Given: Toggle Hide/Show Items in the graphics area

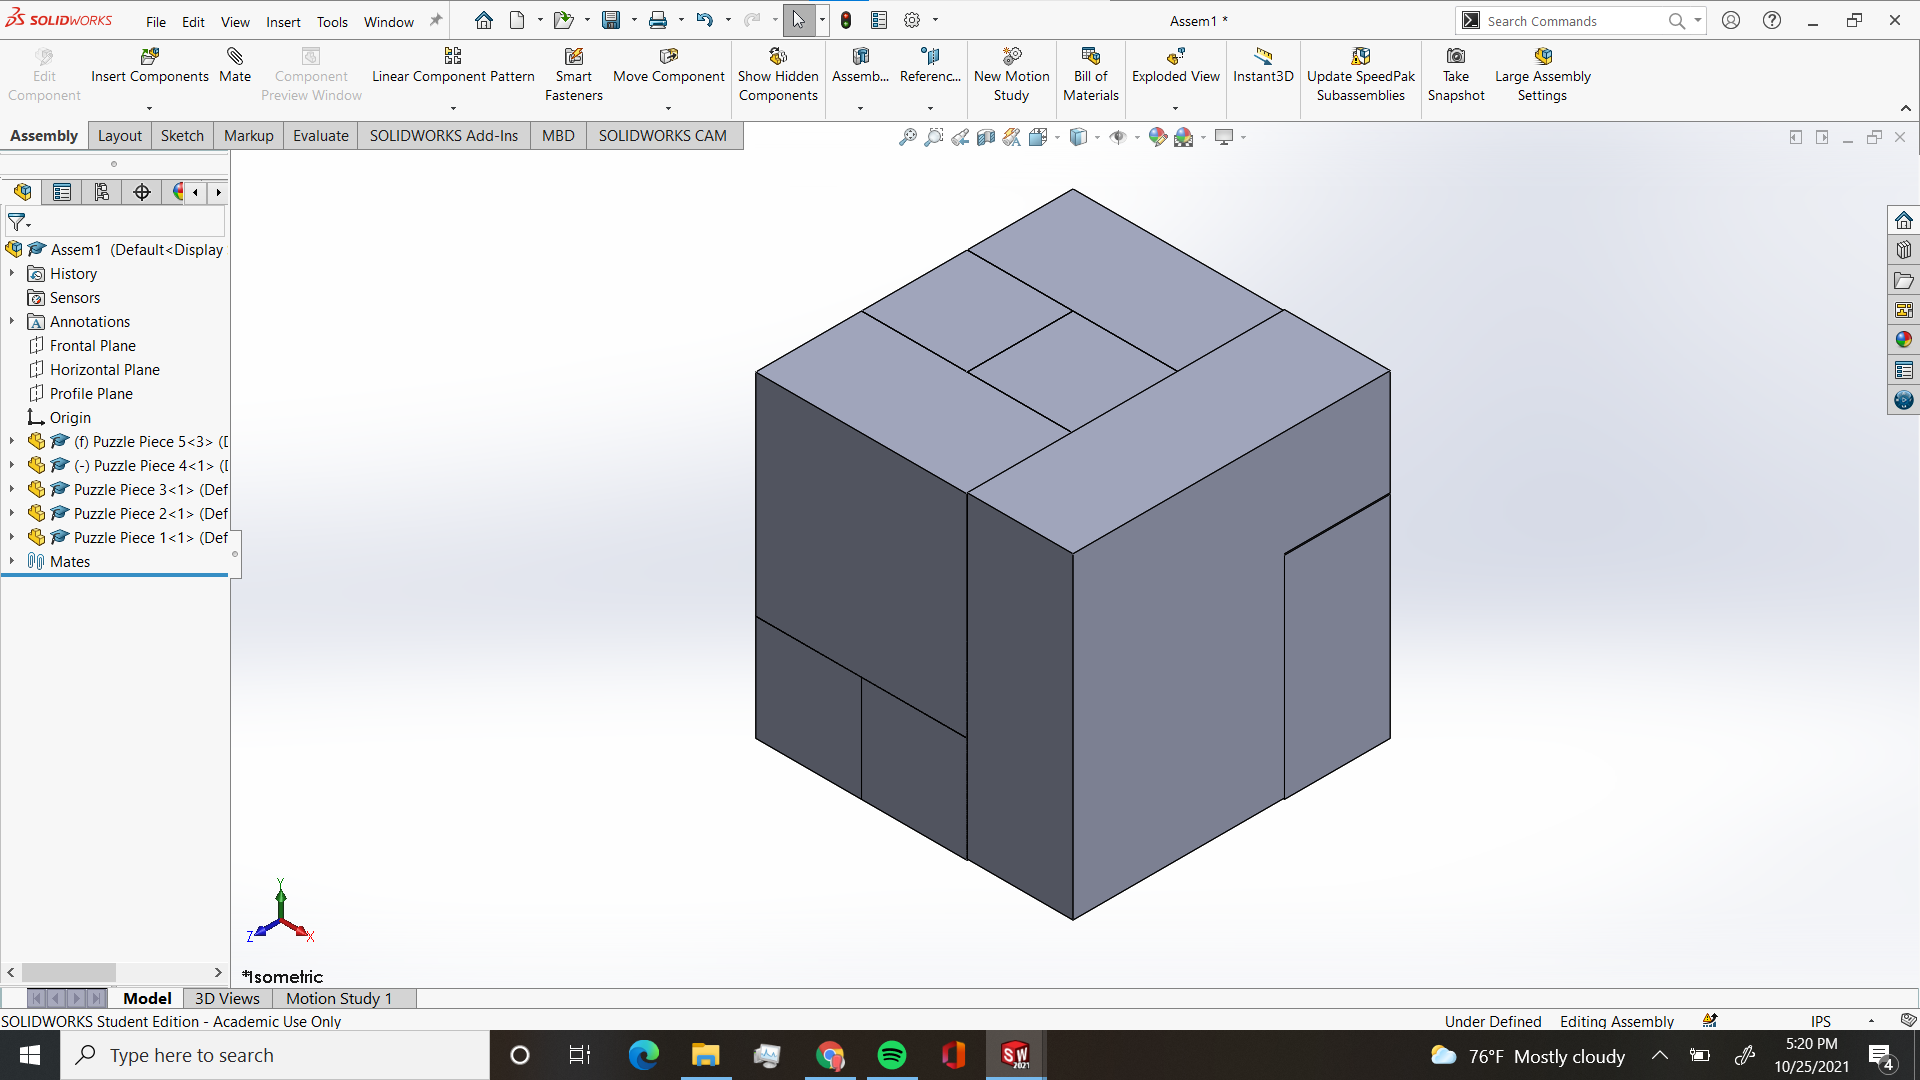Looking at the screenshot, I should pos(1118,137).
